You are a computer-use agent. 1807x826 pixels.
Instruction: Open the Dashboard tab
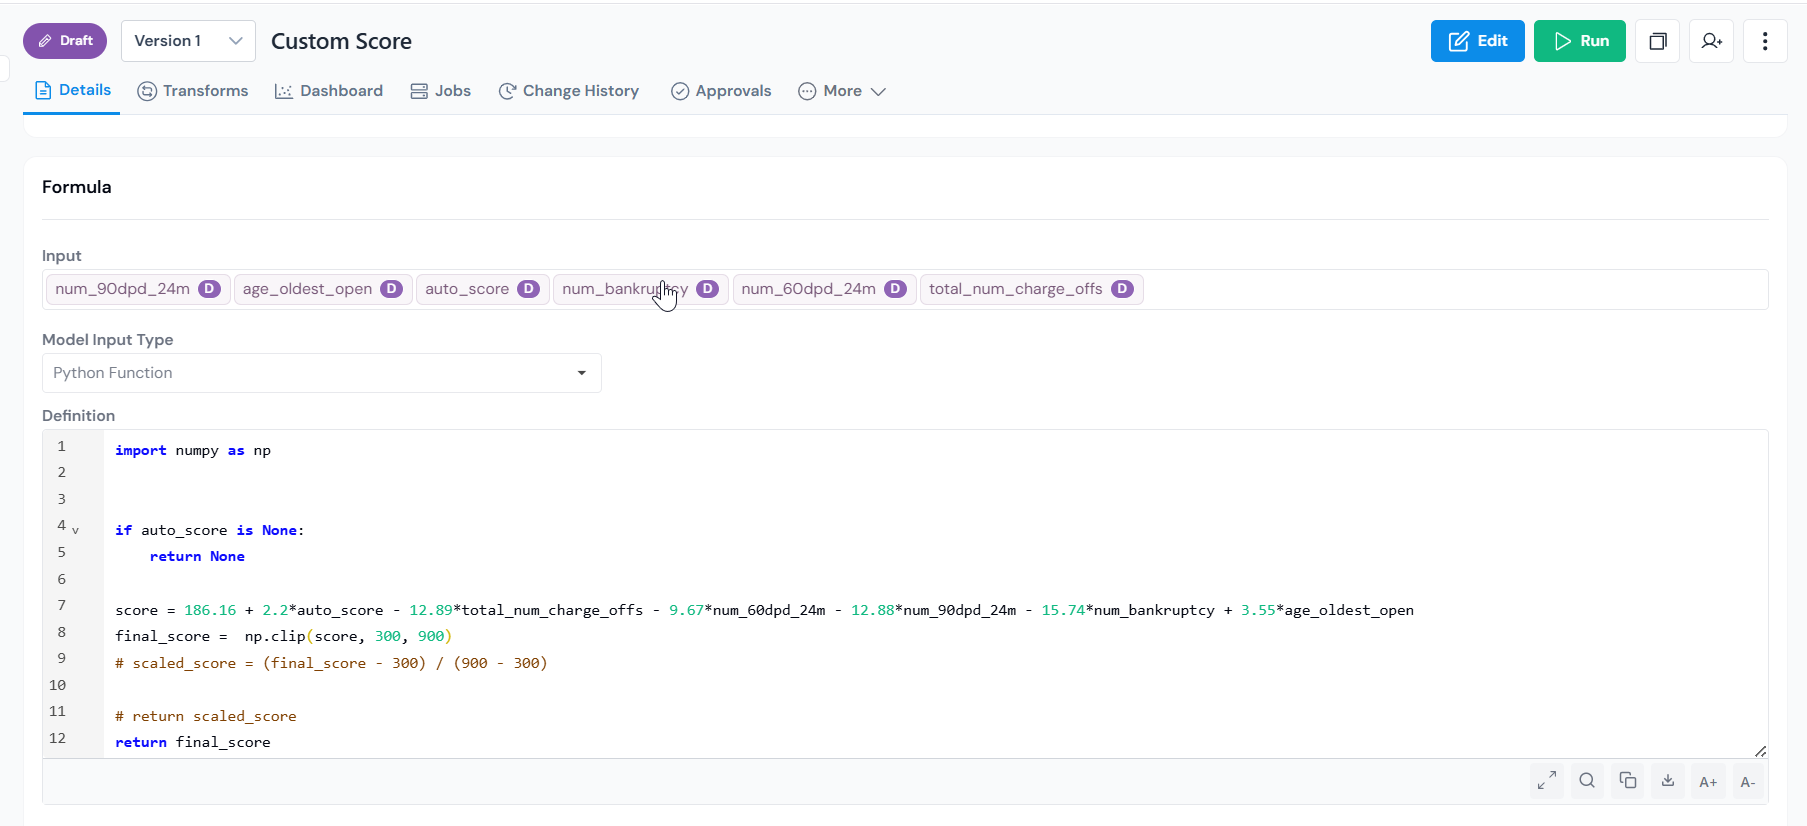(x=329, y=91)
